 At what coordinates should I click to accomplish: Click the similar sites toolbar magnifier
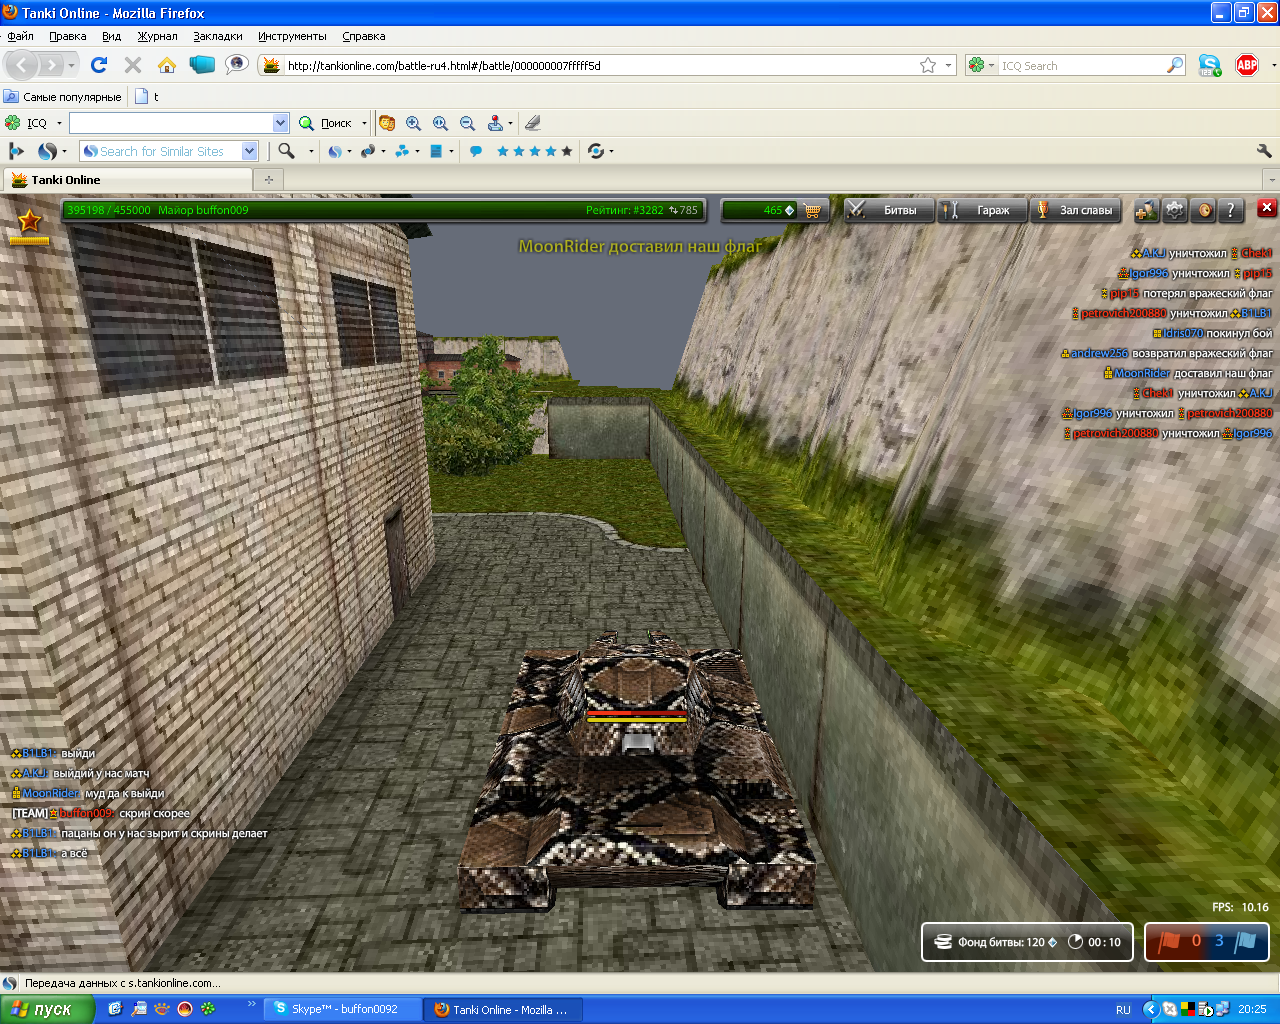coord(286,151)
